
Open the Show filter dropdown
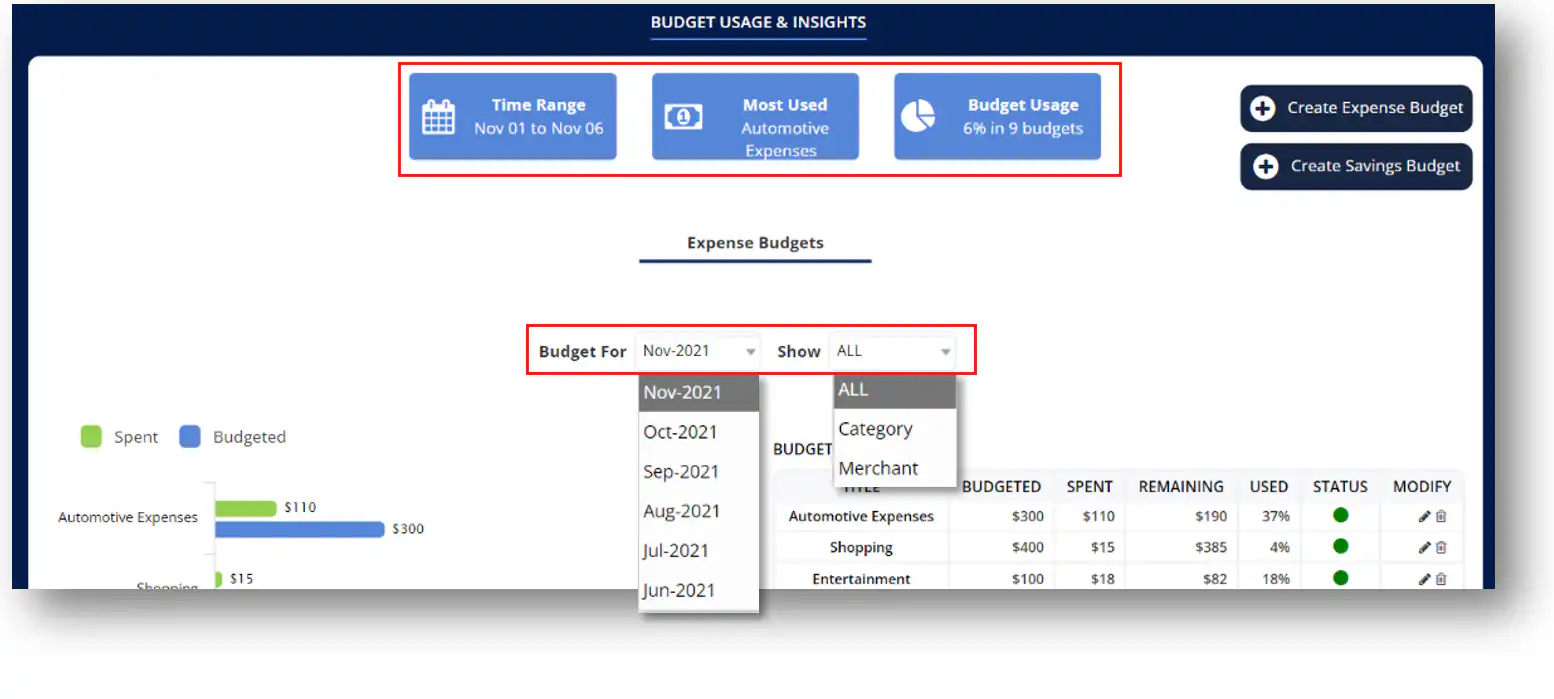pyautogui.click(x=893, y=351)
